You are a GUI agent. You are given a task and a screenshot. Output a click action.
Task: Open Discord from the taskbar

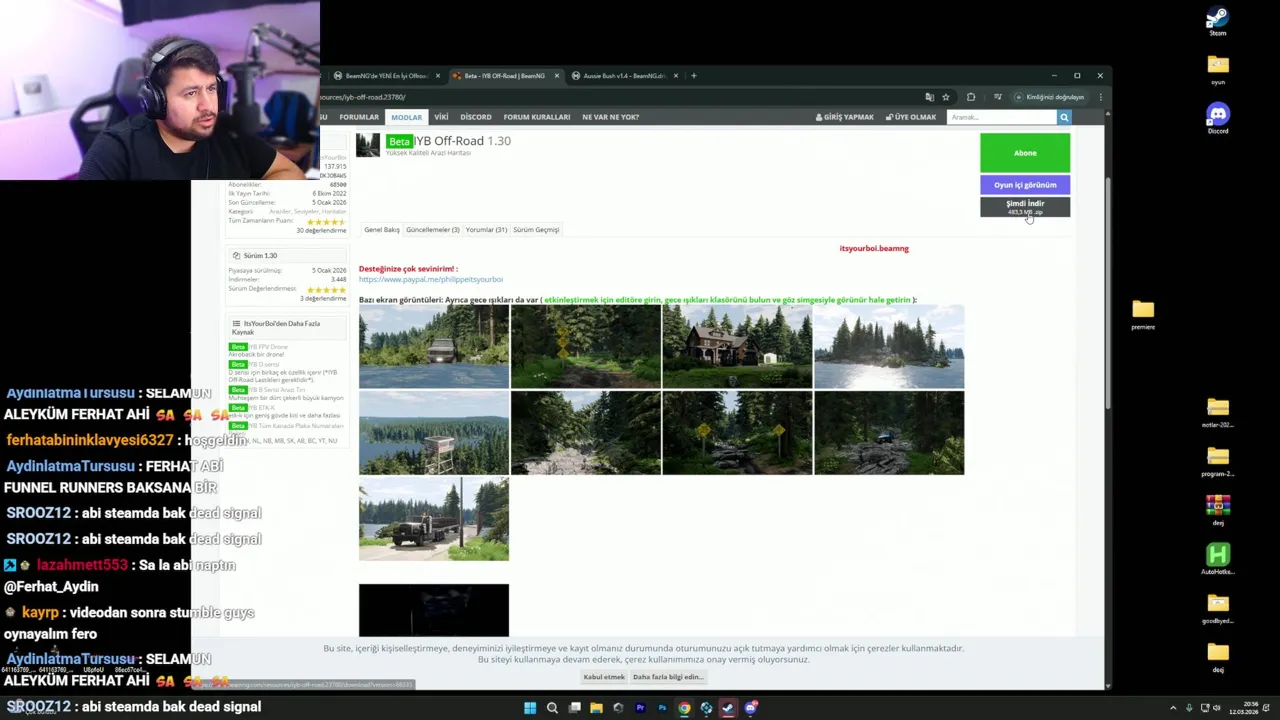[750, 708]
